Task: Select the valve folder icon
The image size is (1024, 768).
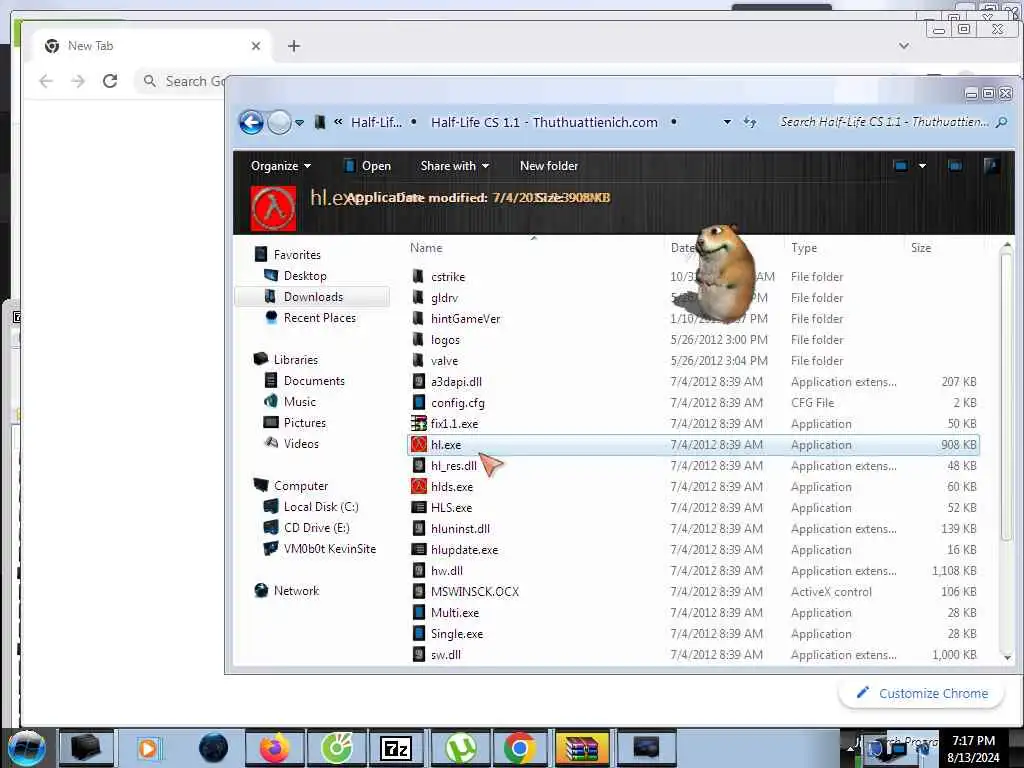Action: click(x=419, y=360)
